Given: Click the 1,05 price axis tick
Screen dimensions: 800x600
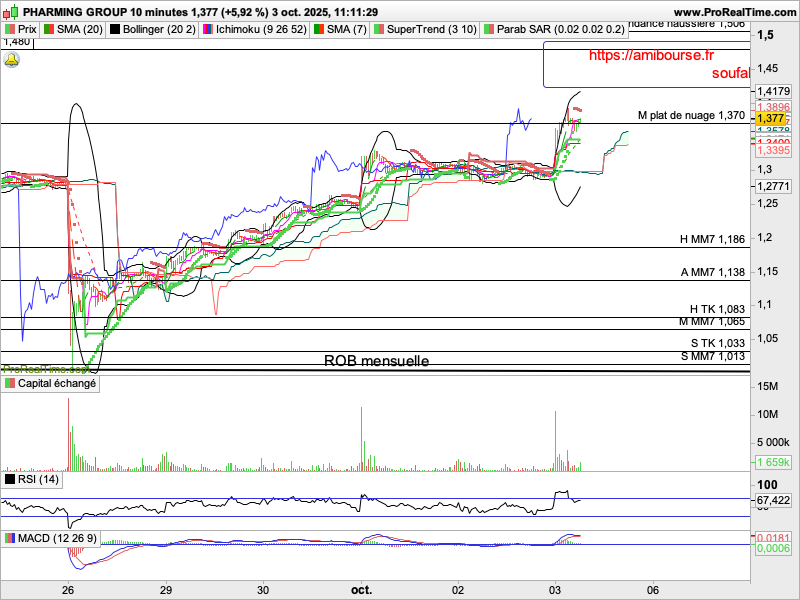Looking at the screenshot, I should tap(768, 338).
